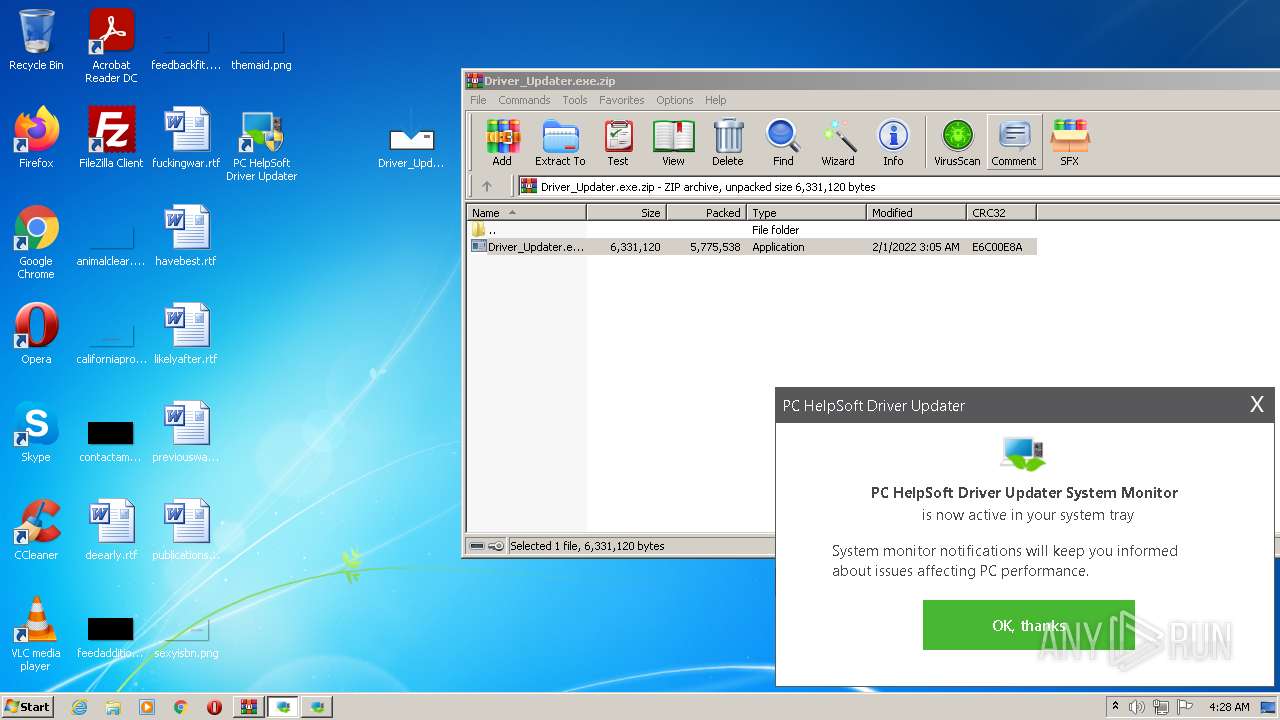Click the Action Center flag tray icon
Viewport: 1280px width, 720px height.
(x=1185, y=707)
